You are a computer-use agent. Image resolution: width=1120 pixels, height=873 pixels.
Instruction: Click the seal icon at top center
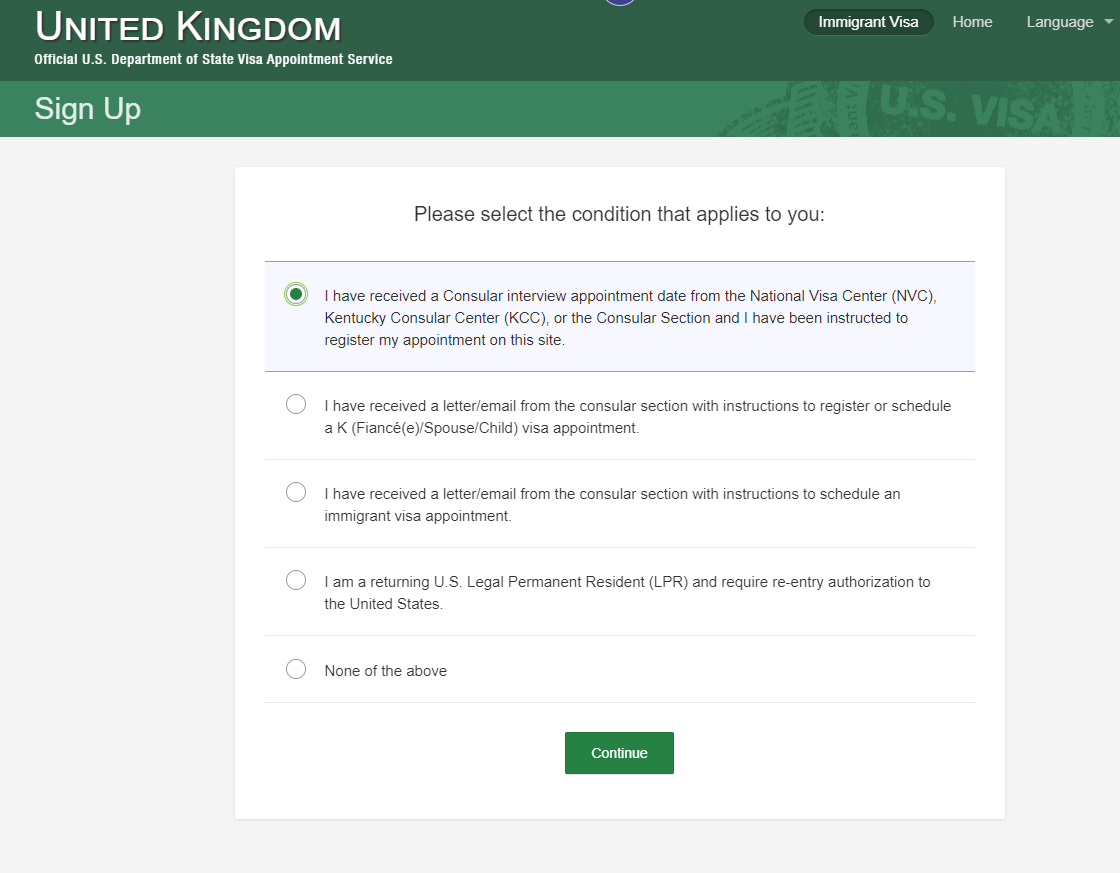620,2
